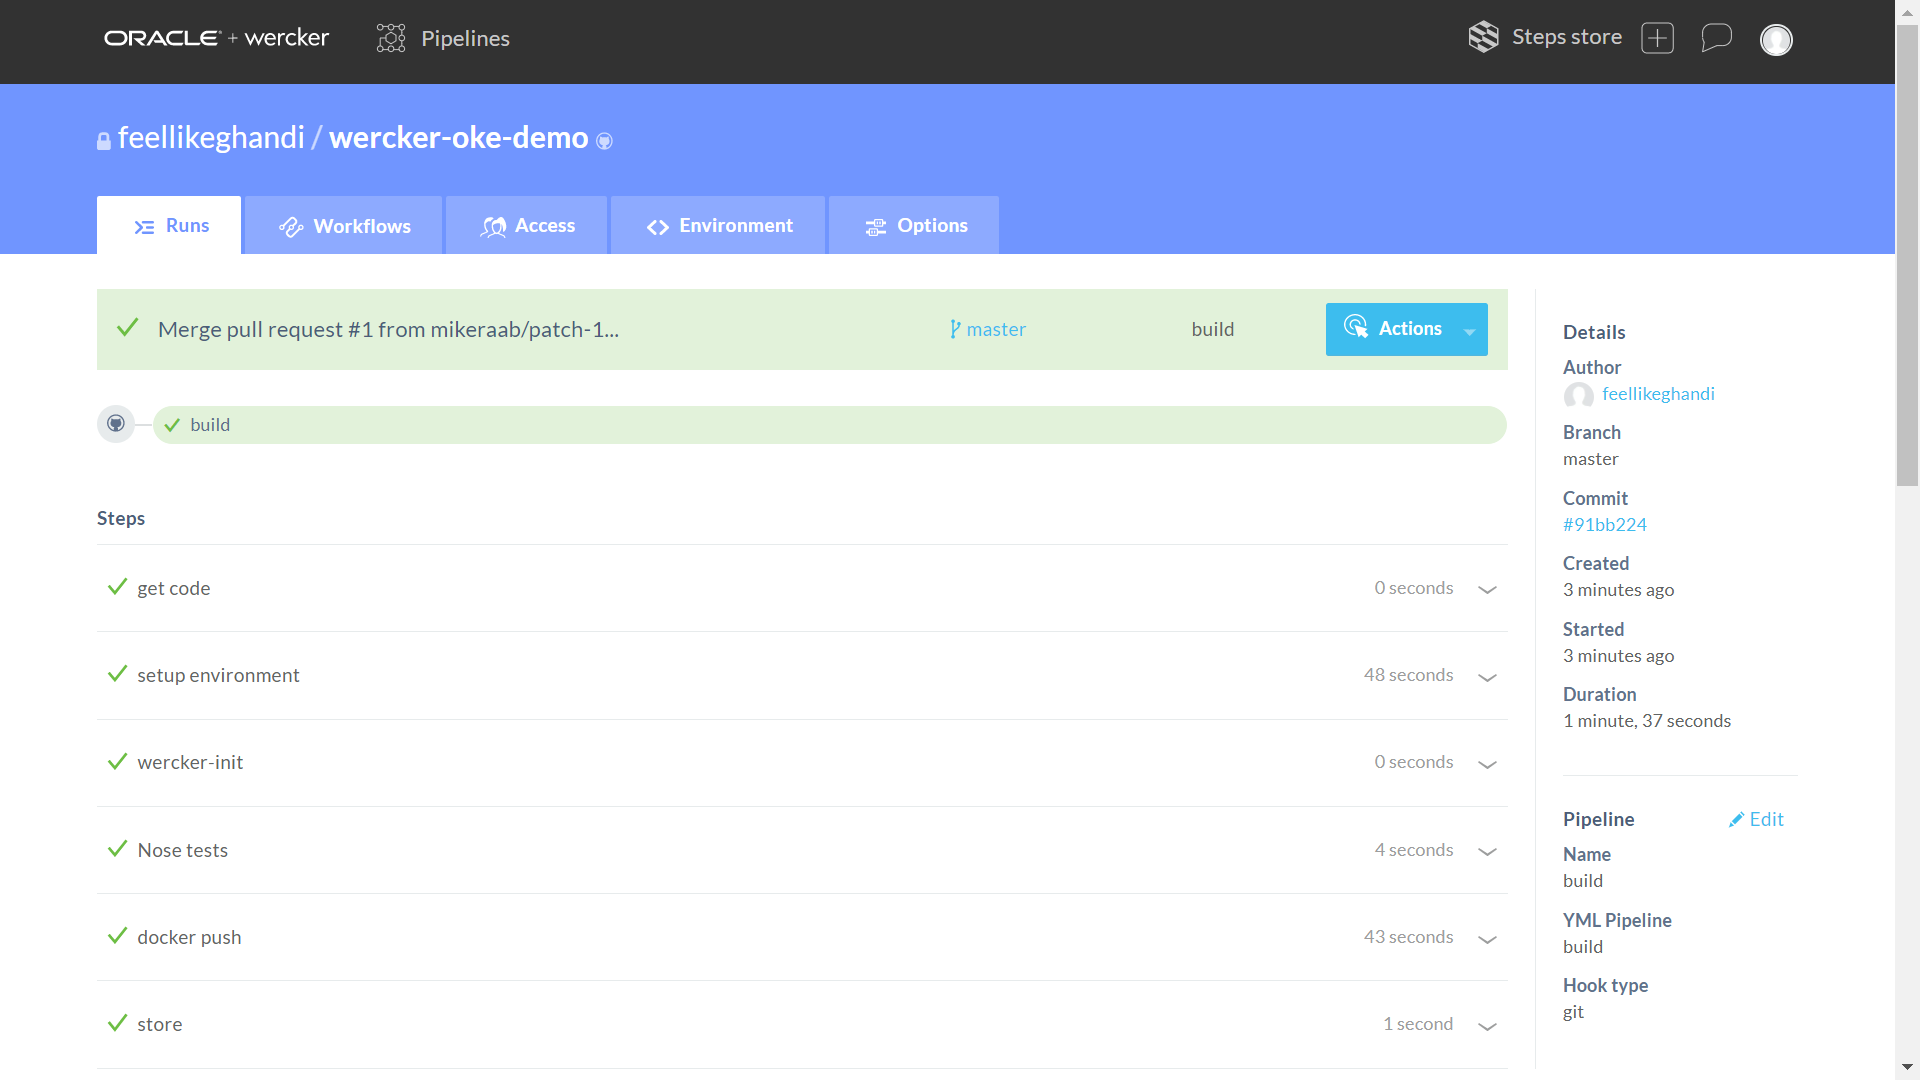The image size is (1920, 1080).
Task: Expand the Nose tests step
Action: [x=1487, y=851]
